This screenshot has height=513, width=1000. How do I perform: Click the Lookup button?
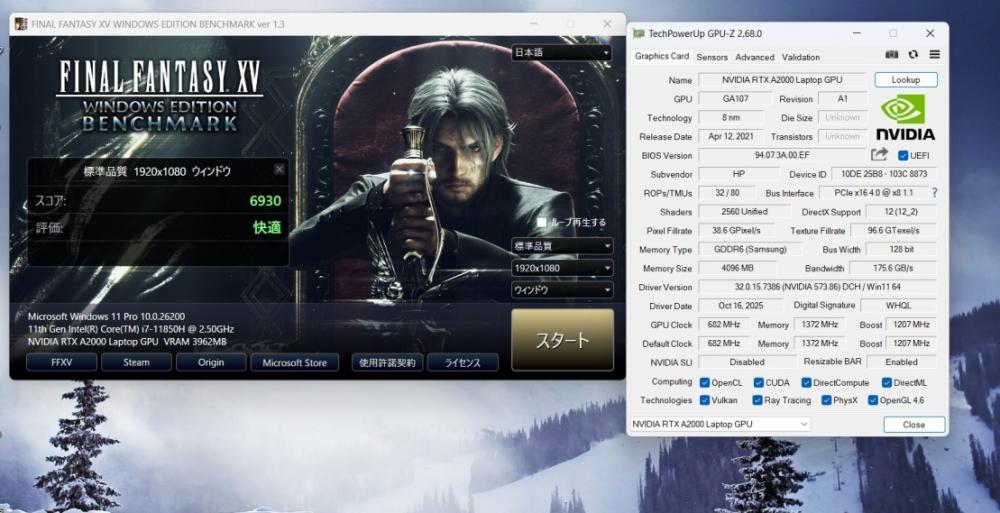905,80
